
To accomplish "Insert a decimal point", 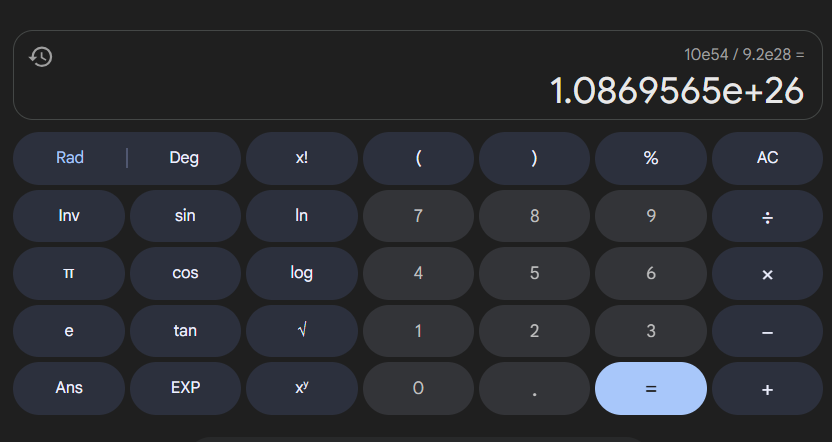I will point(534,388).
